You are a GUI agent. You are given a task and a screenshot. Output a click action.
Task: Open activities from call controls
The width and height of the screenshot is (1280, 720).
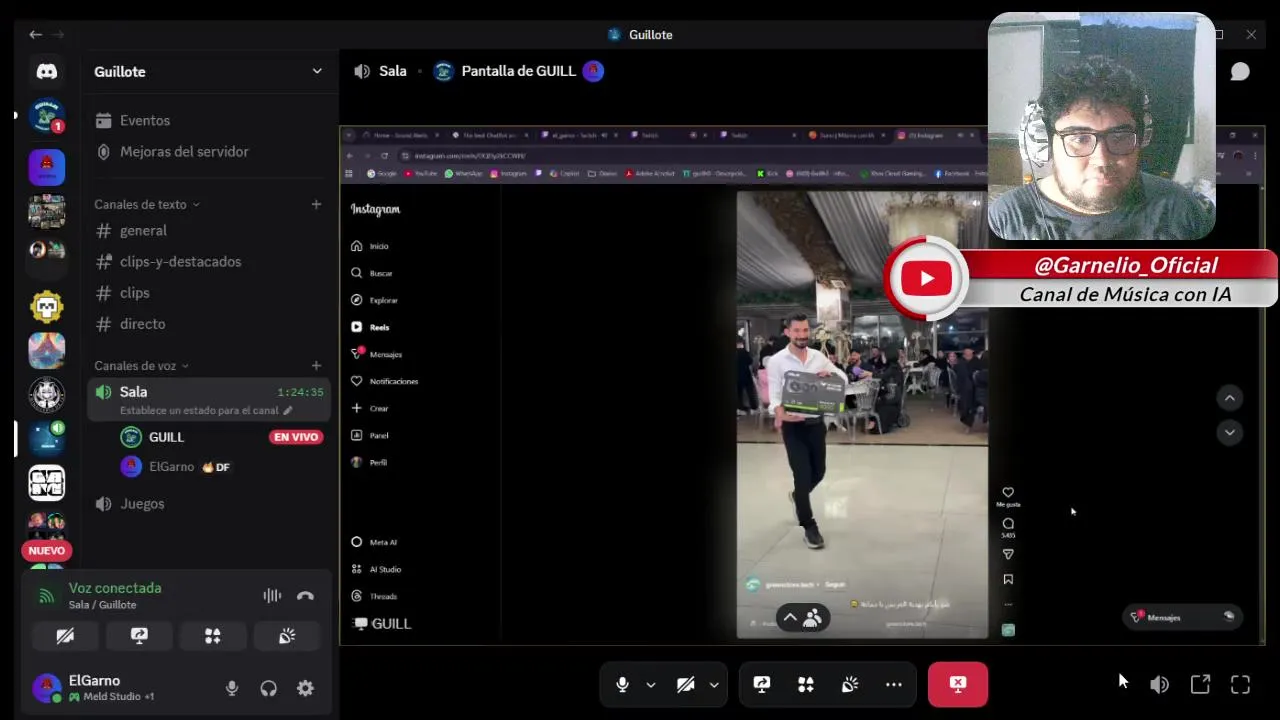tap(806, 684)
